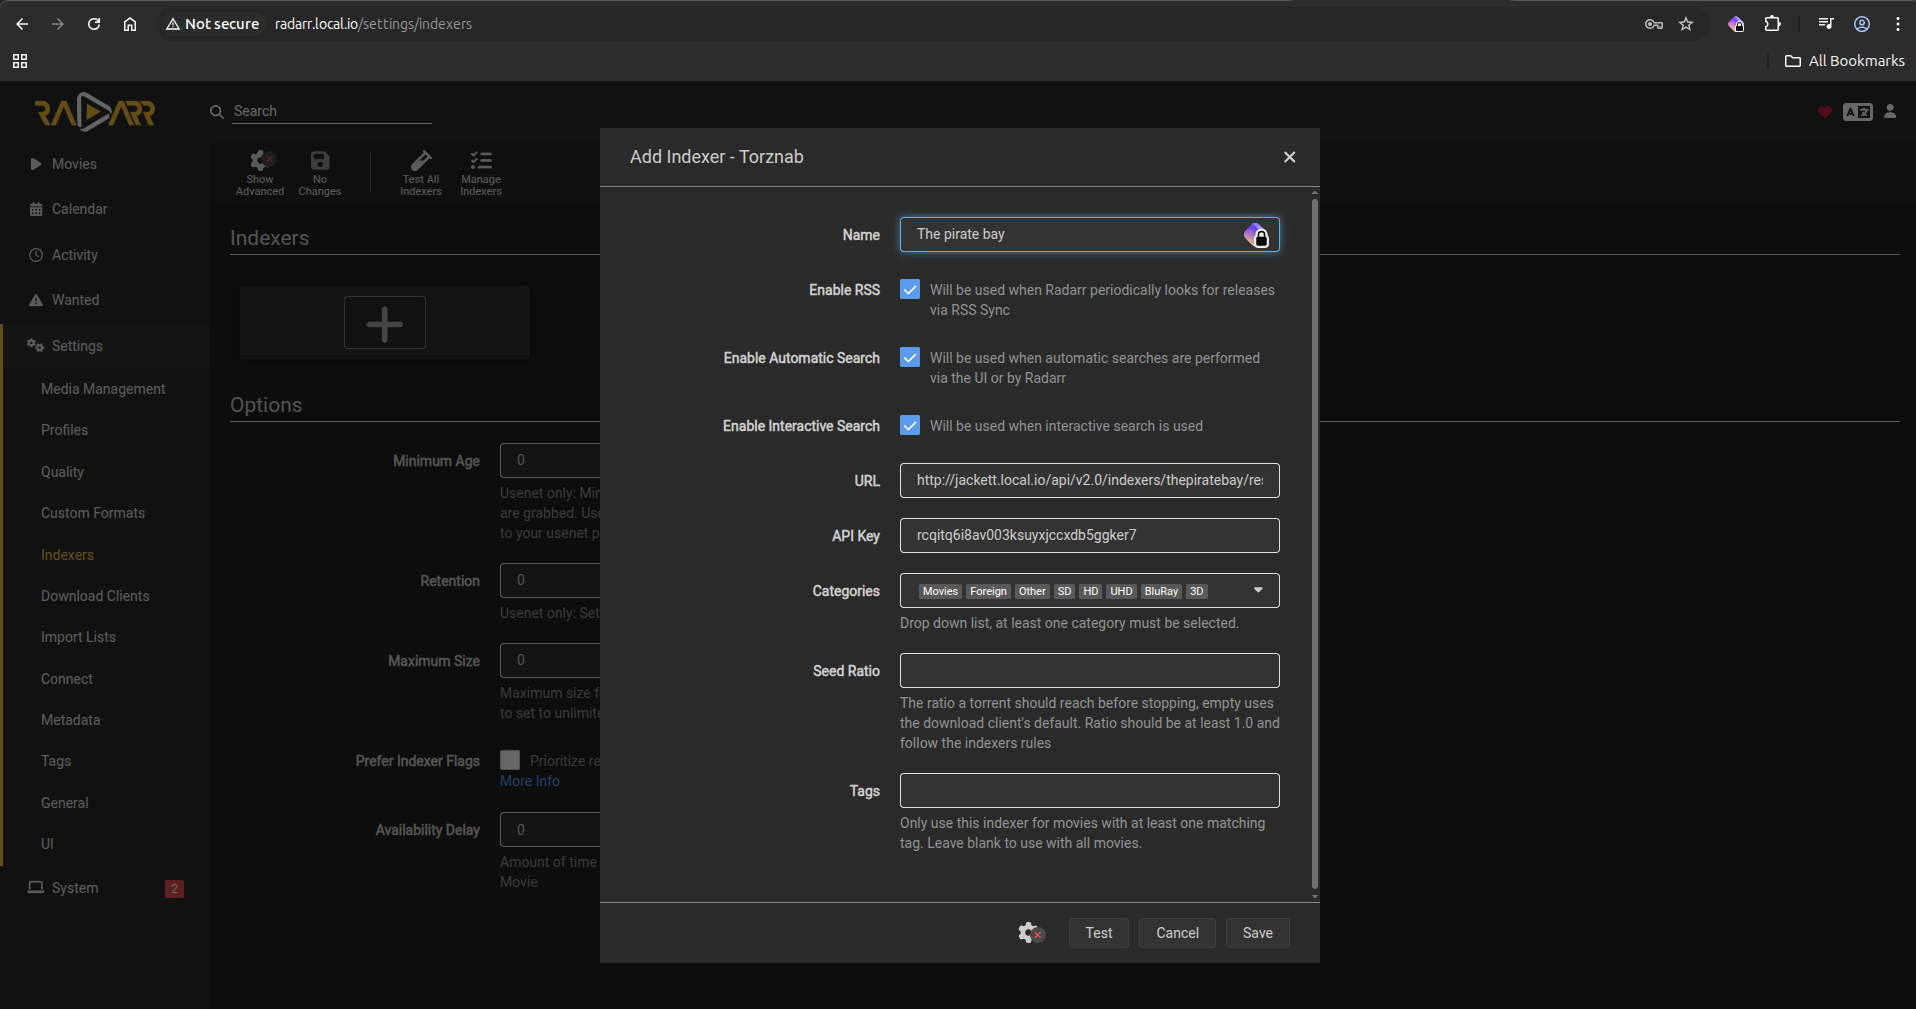Go to Tags settings
This screenshot has width=1916, height=1009.
click(56, 761)
